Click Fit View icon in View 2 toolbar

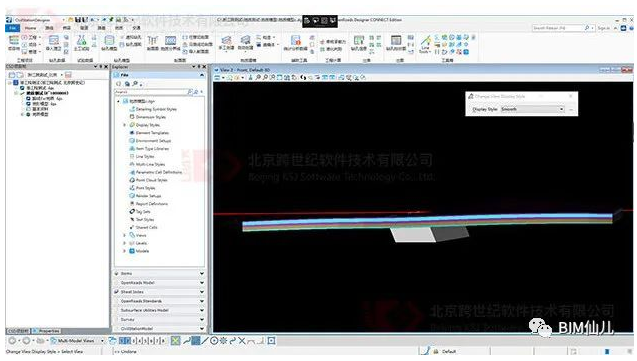tap(280, 77)
